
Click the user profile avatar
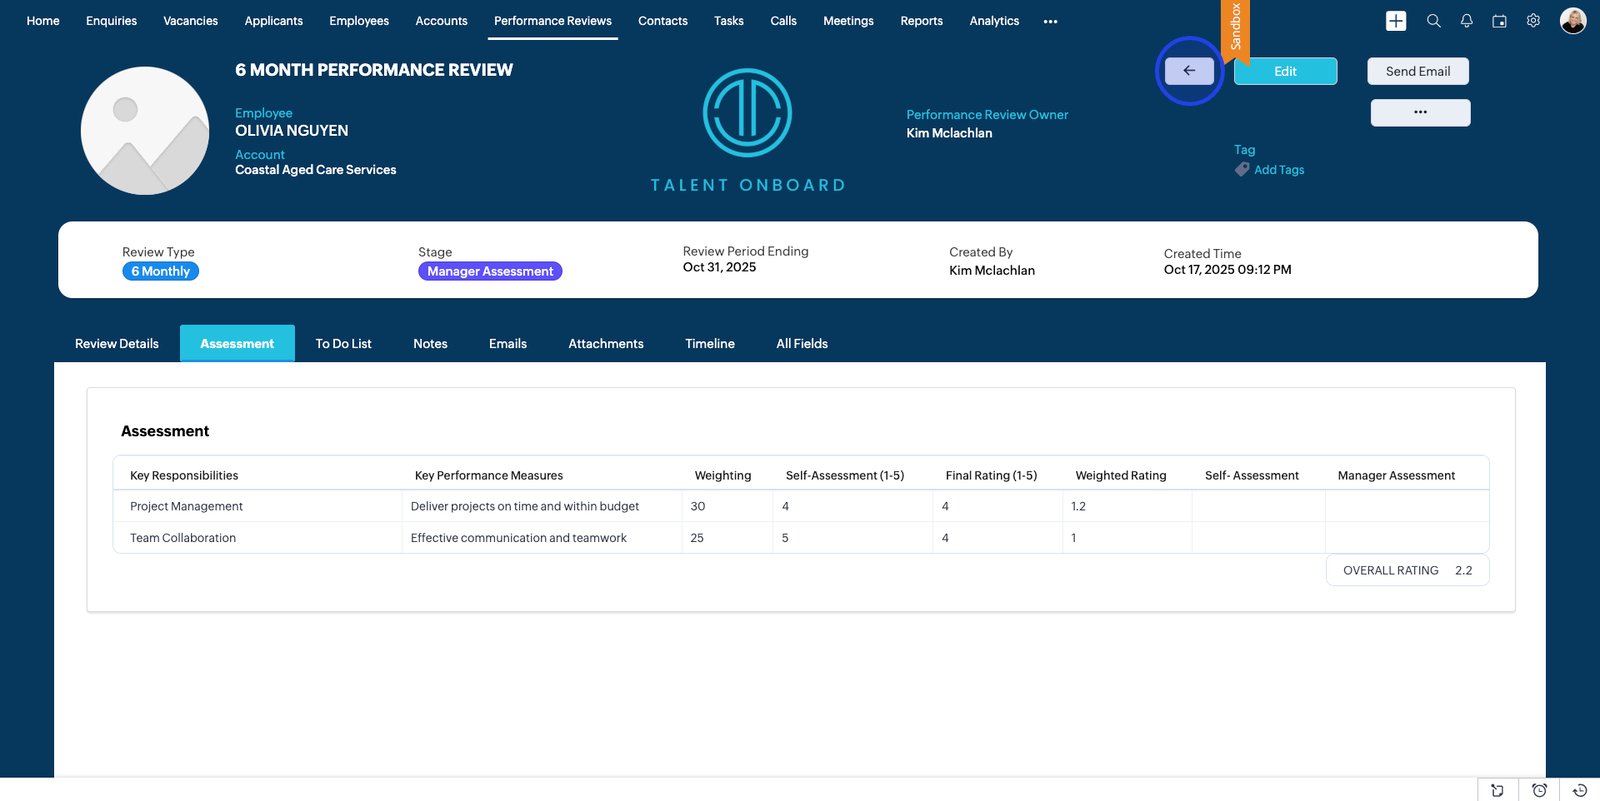(x=1572, y=21)
